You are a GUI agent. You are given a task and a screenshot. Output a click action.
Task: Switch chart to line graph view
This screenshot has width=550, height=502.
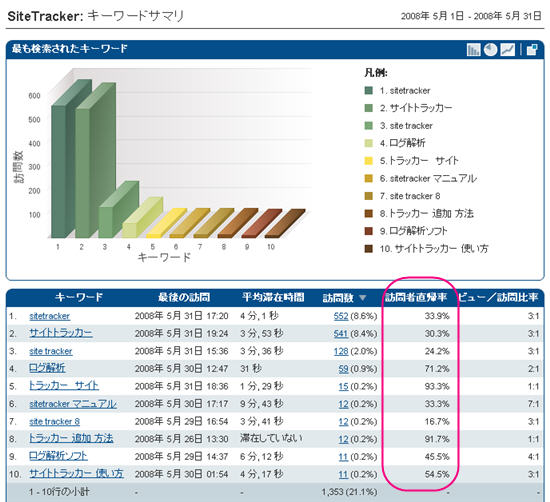pos(508,49)
